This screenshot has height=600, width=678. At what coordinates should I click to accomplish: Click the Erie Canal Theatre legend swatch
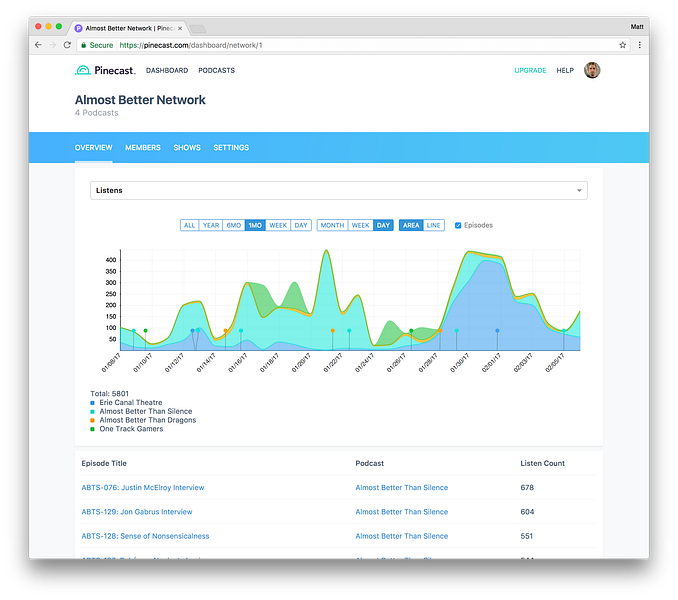coord(92,403)
